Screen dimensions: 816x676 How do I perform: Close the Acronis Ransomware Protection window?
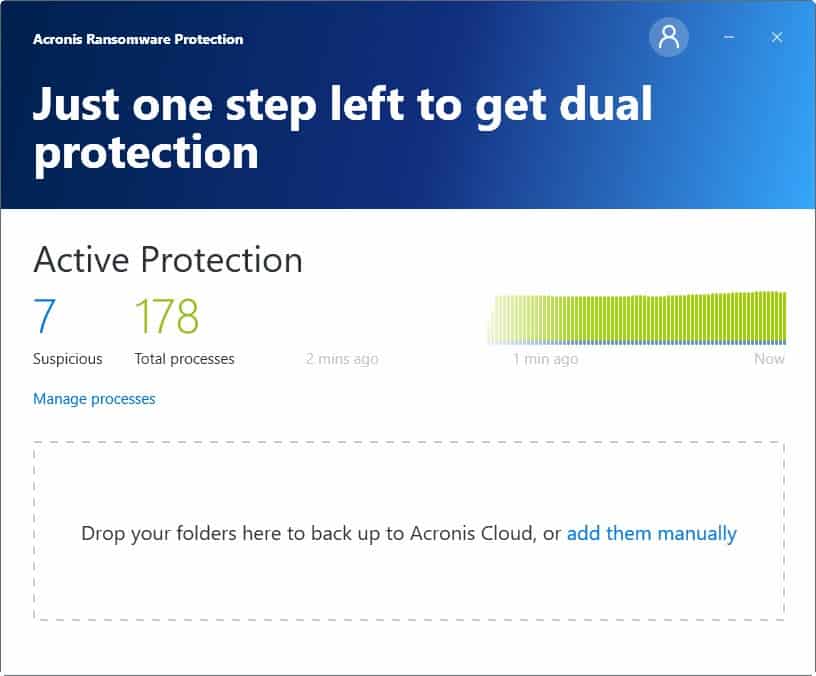click(777, 38)
